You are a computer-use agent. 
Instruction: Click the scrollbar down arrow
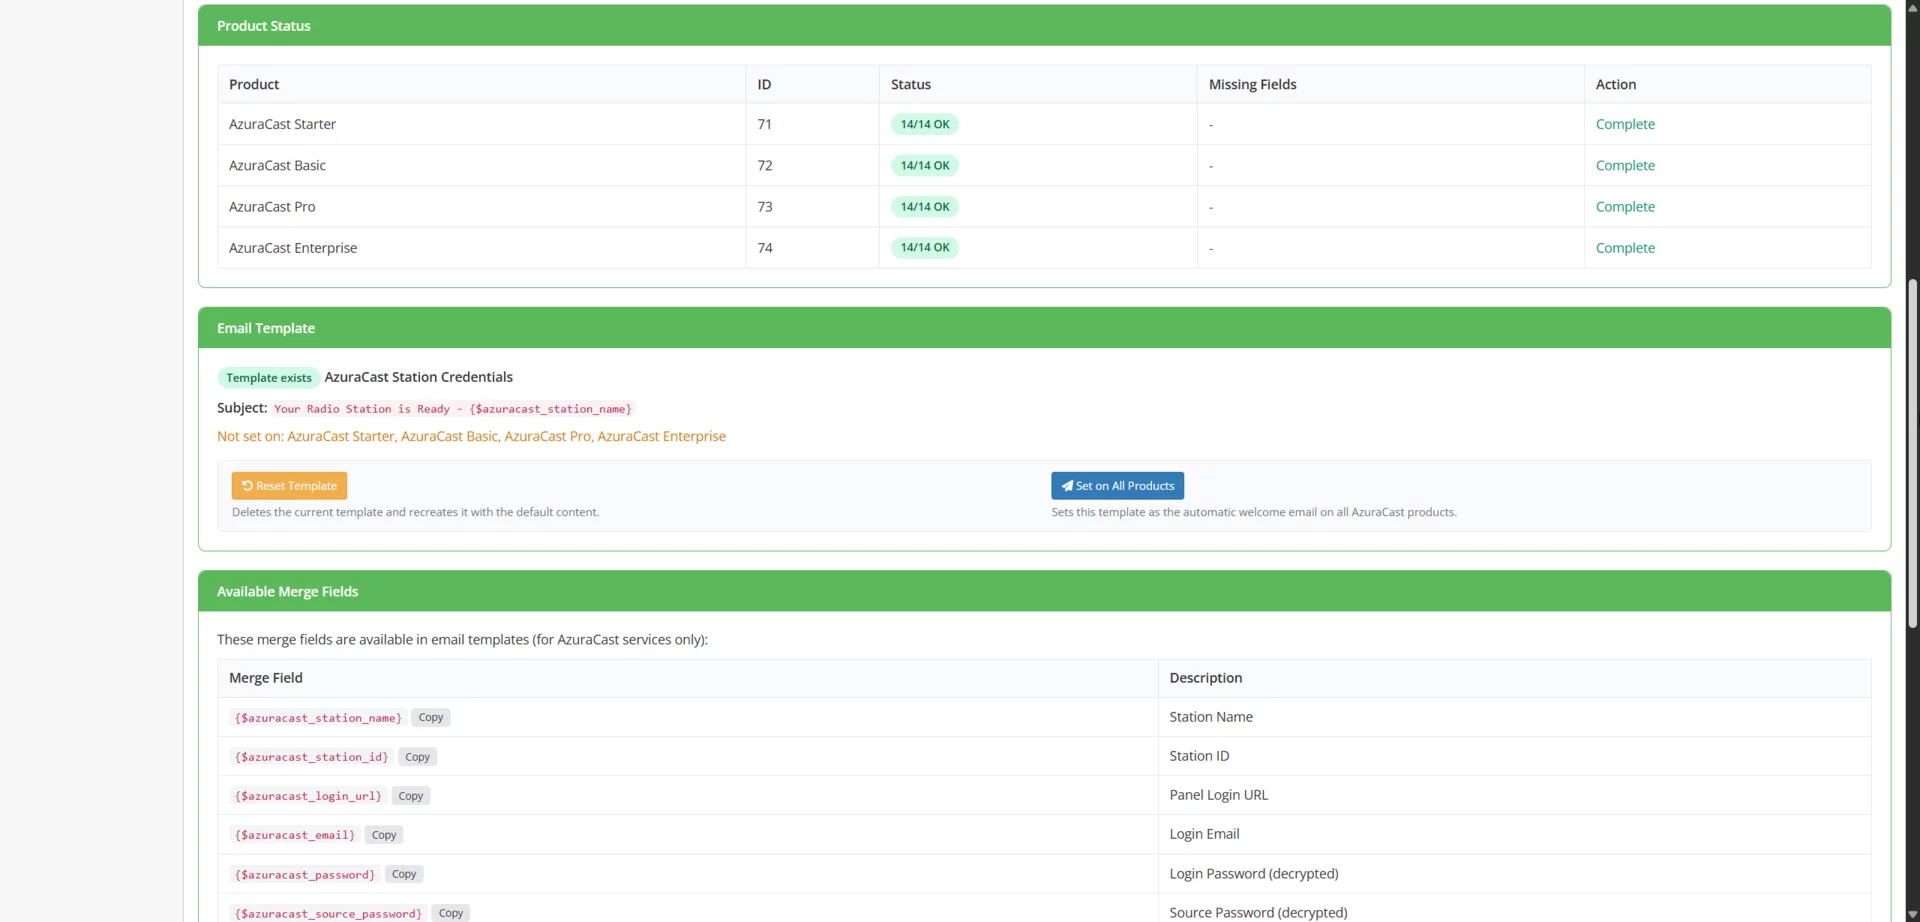(x=1911, y=914)
